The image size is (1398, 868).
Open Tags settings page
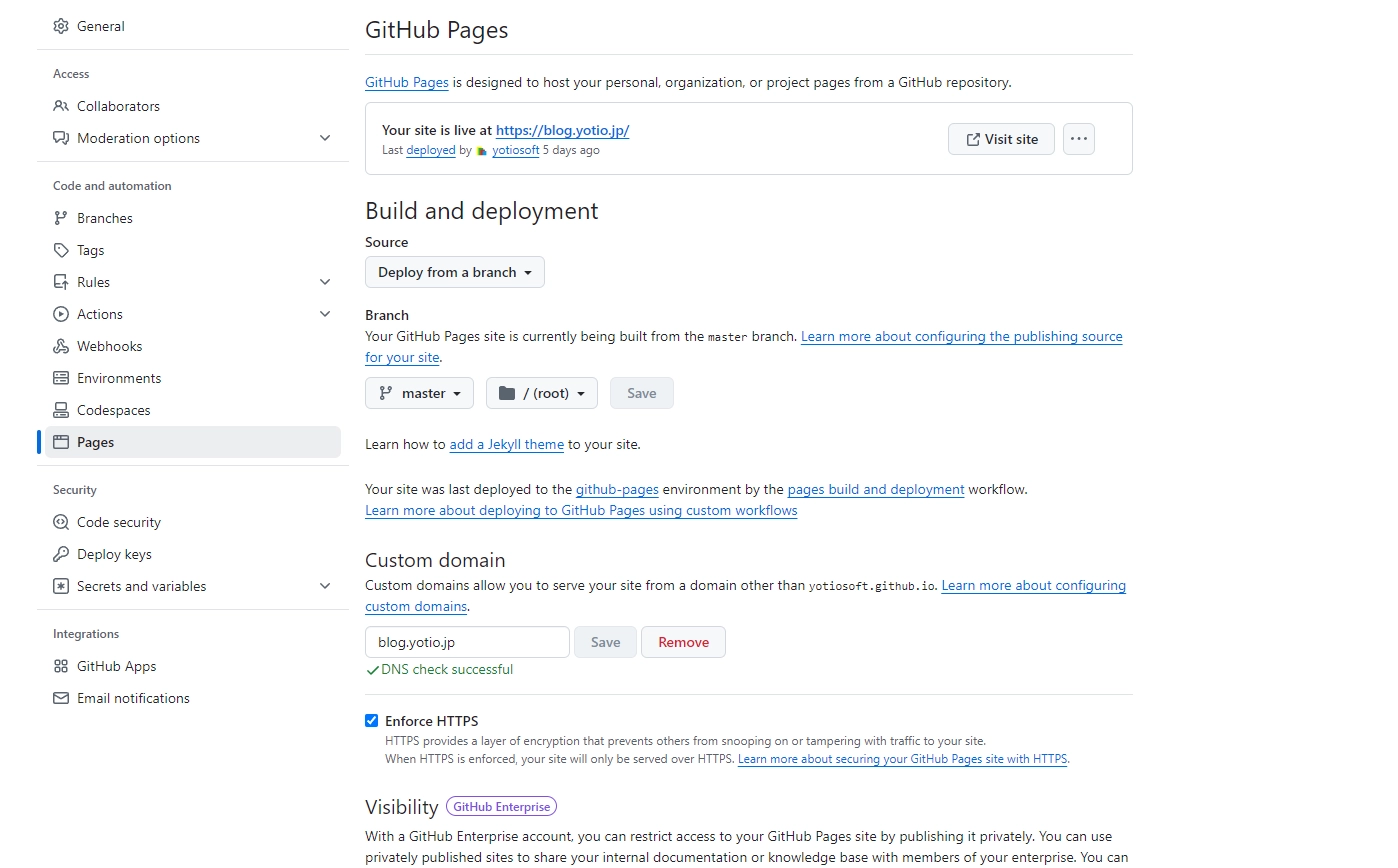click(193, 250)
